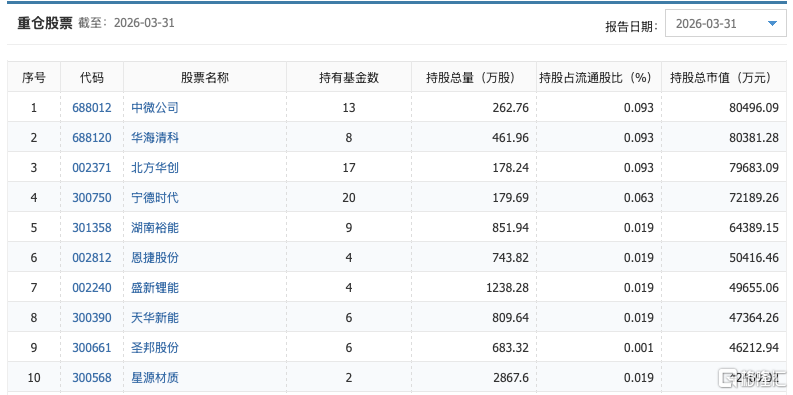Screen dimensions: 793x395
Task: Open the 恩捷股份 stock link
Action: pyautogui.click(x=155, y=258)
